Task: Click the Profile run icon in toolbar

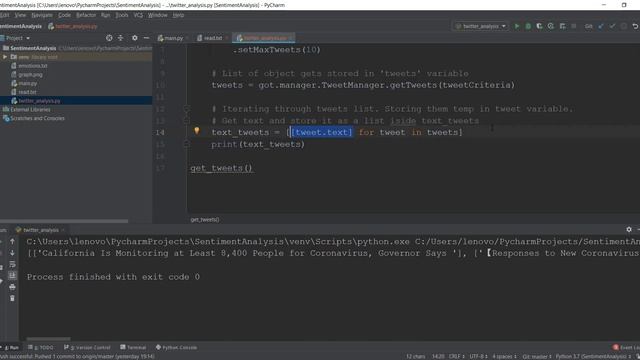Action: pyautogui.click(x=551, y=26)
